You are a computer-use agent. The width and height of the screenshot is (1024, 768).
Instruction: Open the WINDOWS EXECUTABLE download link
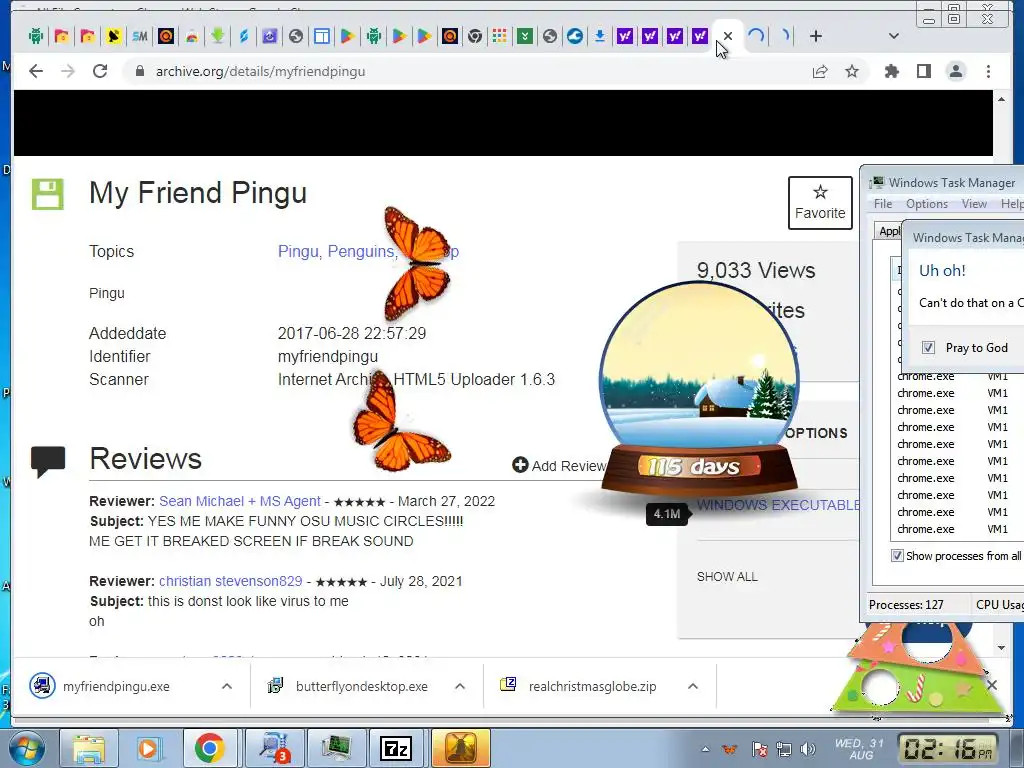tap(778, 505)
